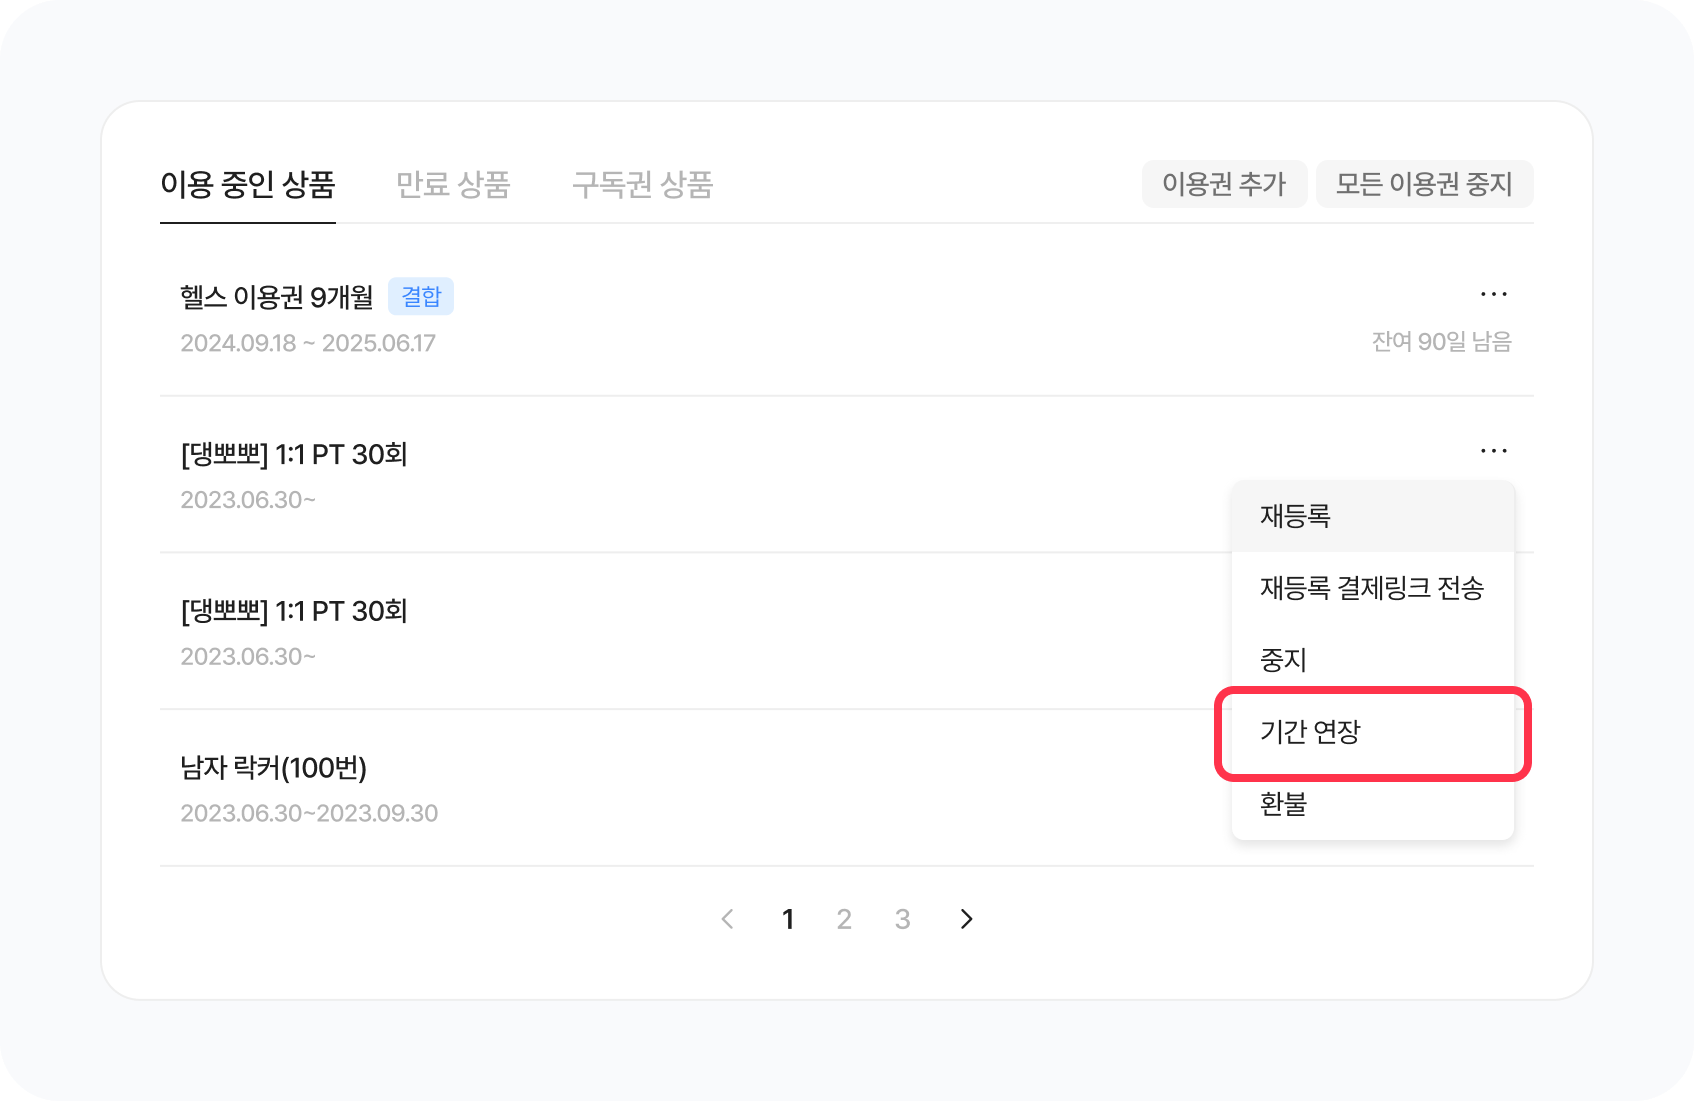Open 남자 락커(100번) item

click(274, 768)
